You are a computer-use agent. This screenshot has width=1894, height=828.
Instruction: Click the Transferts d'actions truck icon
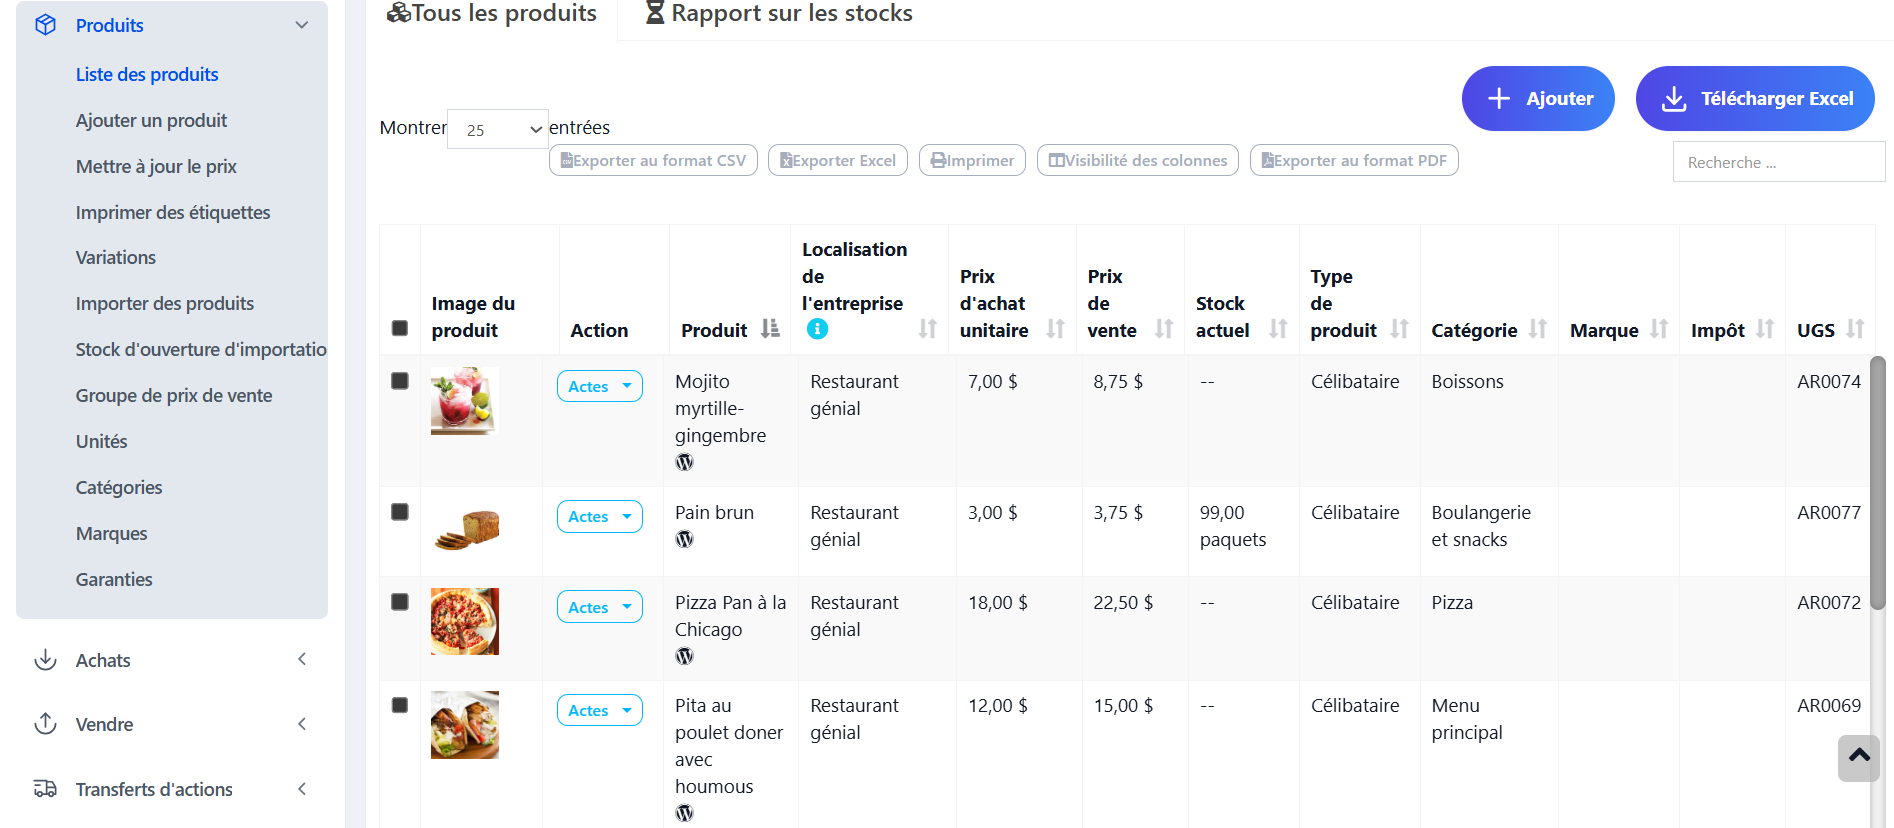point(45,789)
